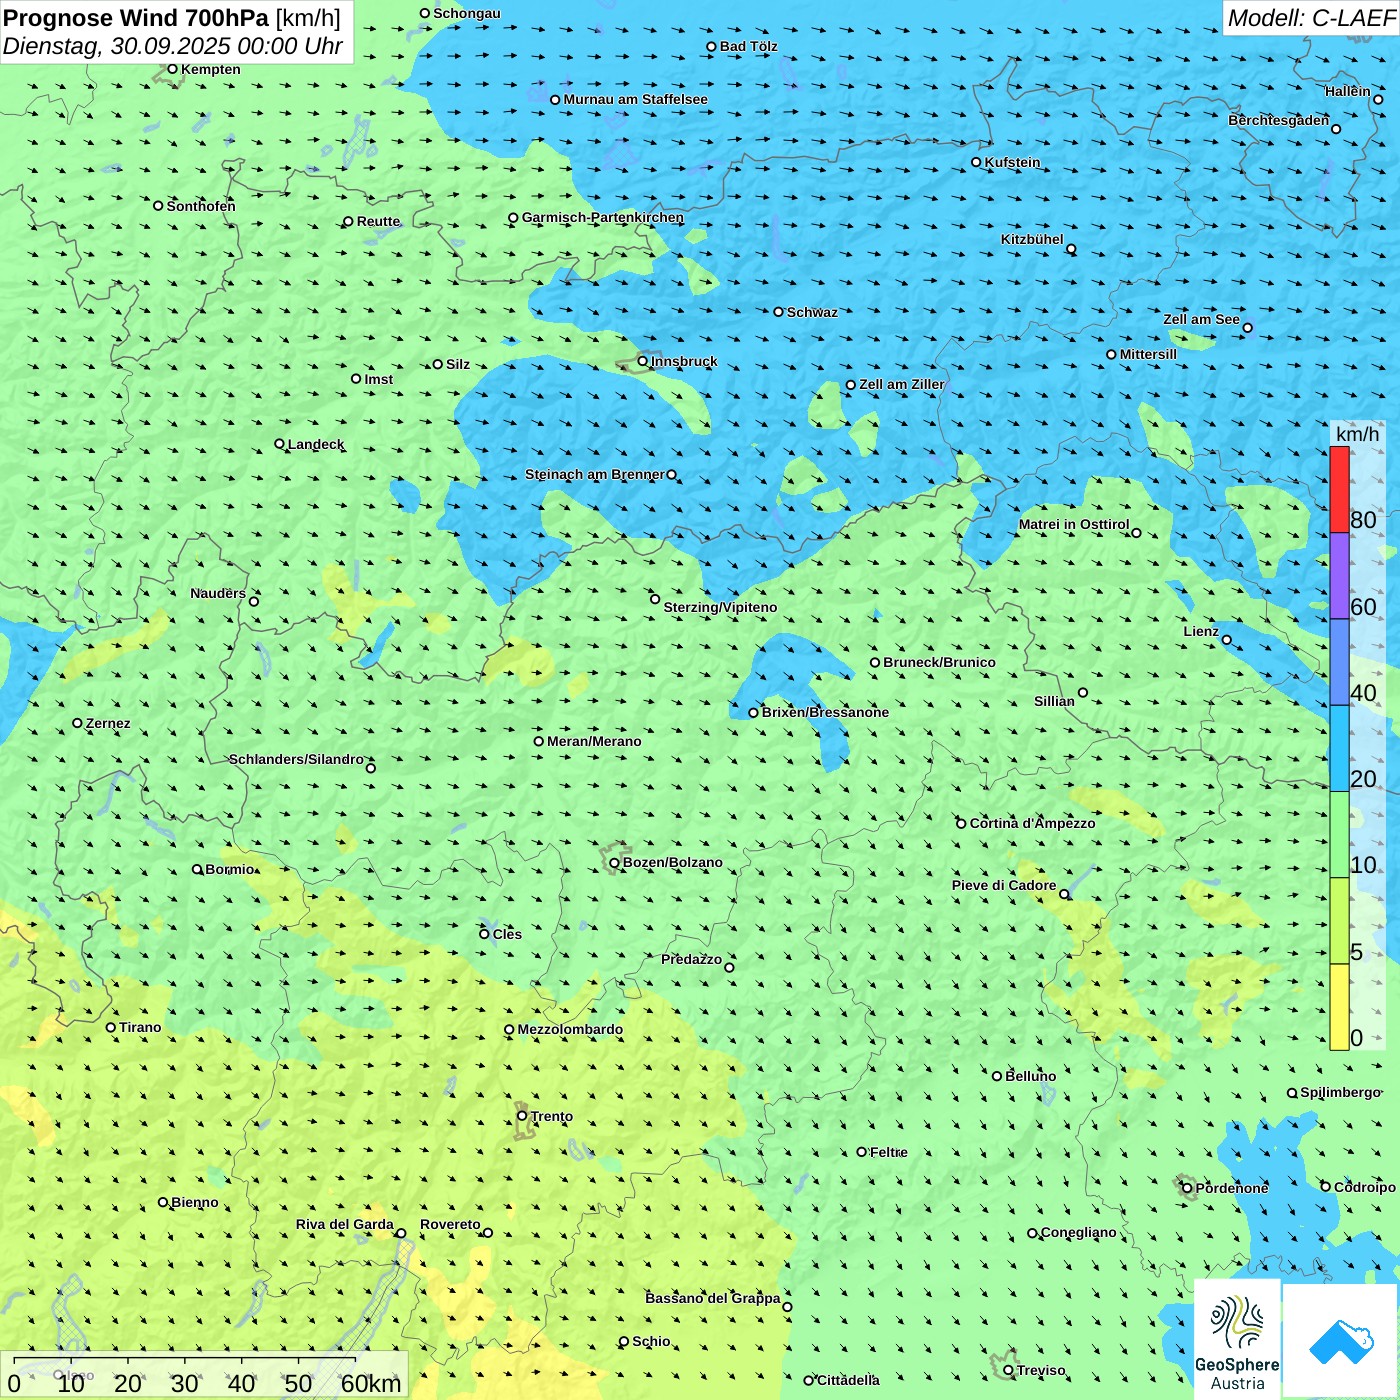This screenshot has width=1400, height=1400.
Task: Select the Rovereto city label
Action: tap(450, 1224)
